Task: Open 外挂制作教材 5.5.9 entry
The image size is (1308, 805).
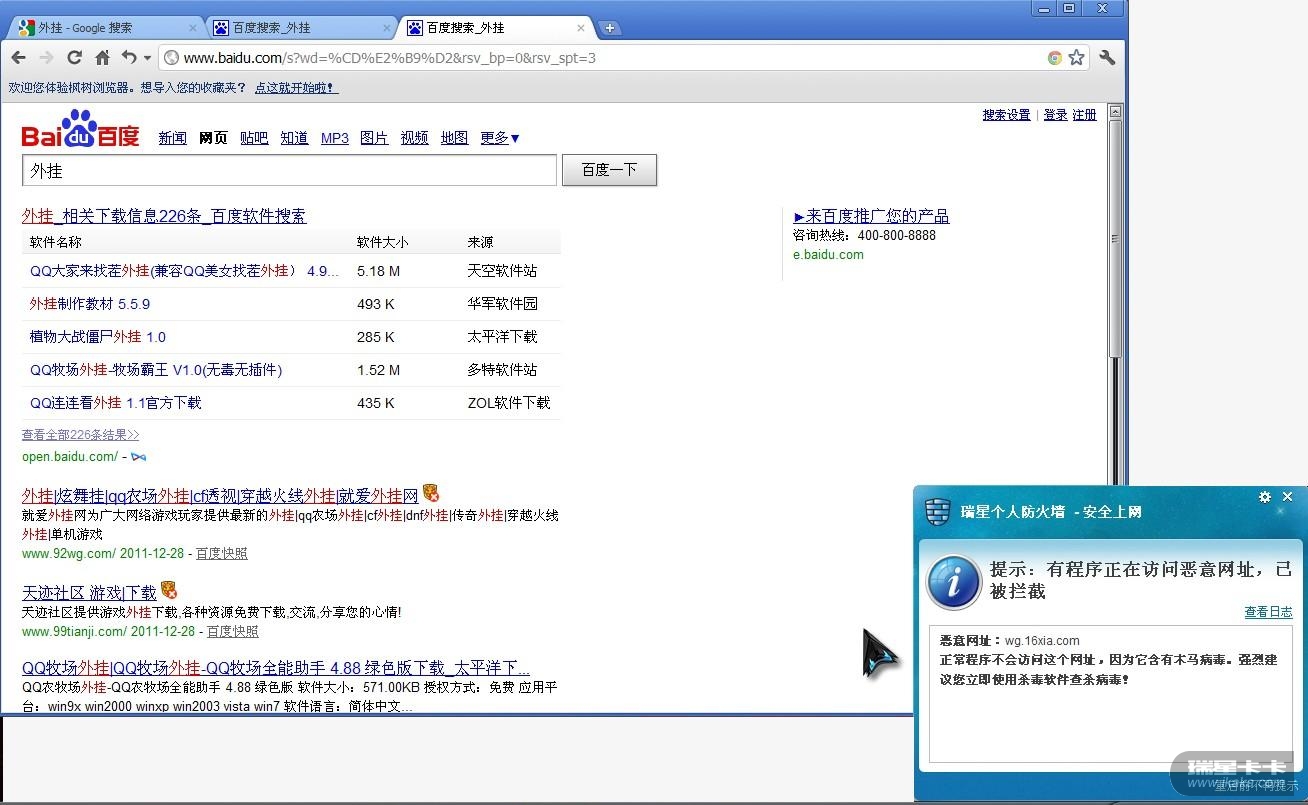Action: point(90,304)
